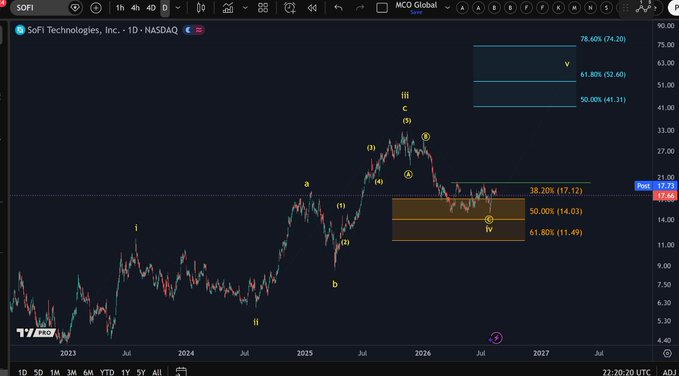Switch to the 4h interval

click(135, 8)
